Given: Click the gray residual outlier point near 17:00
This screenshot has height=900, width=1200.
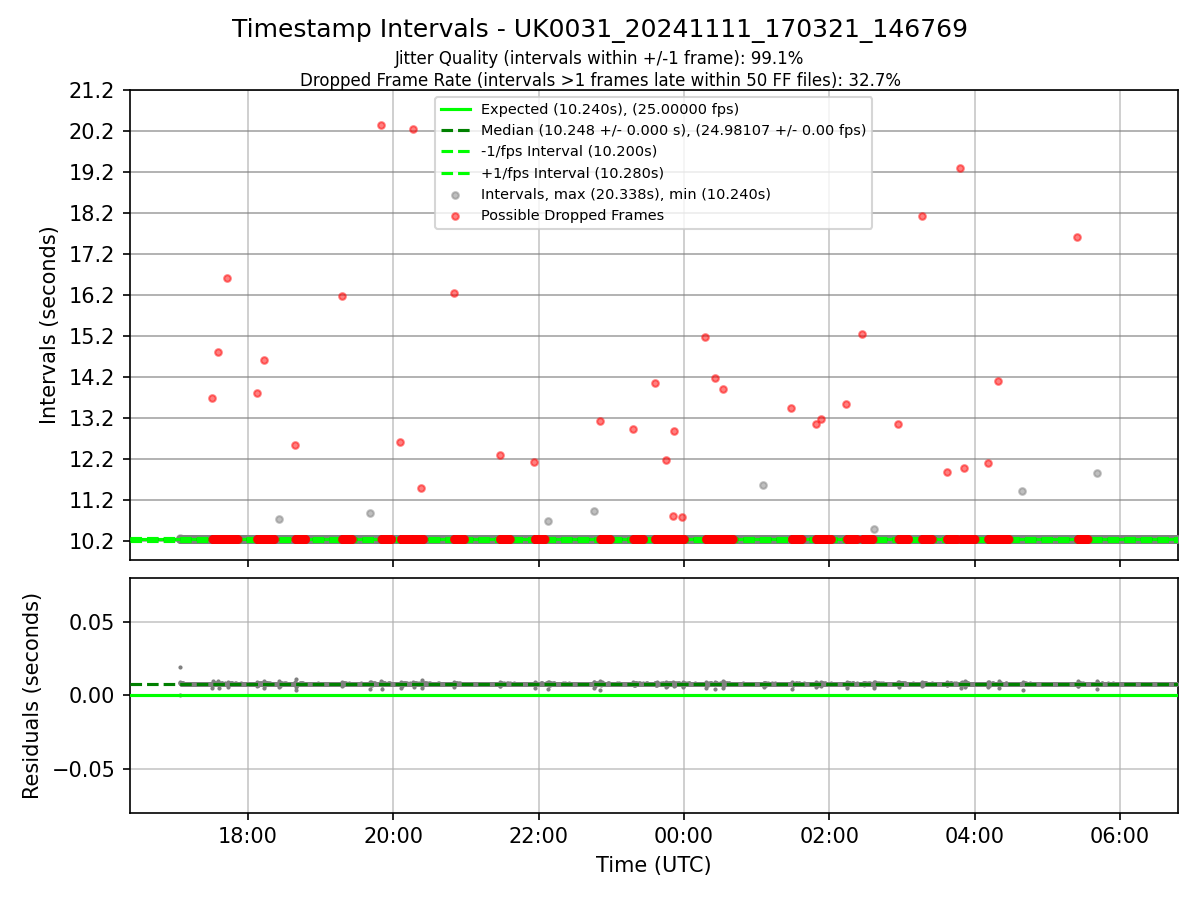Looking at the screenshot, I should 180,667.
